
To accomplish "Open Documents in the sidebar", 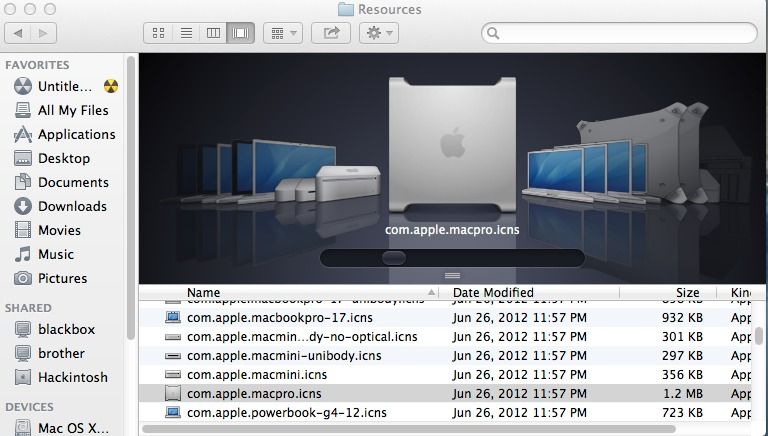I will pos(61,182).
